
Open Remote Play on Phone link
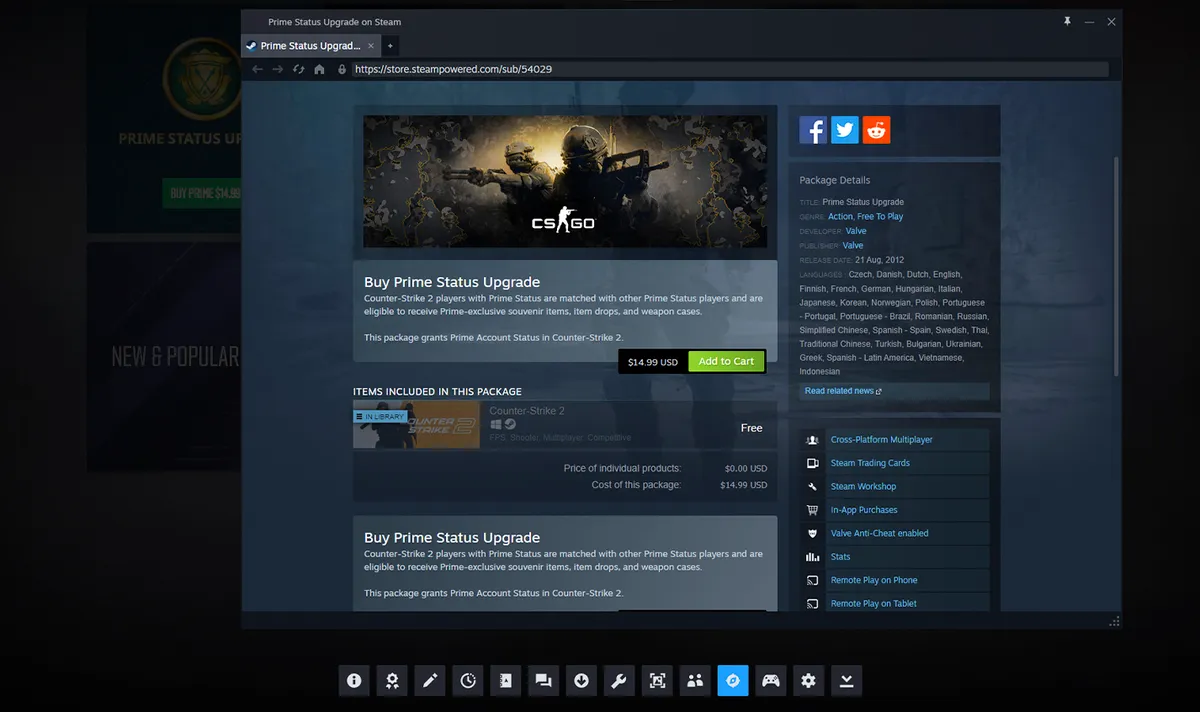[874, 580]
